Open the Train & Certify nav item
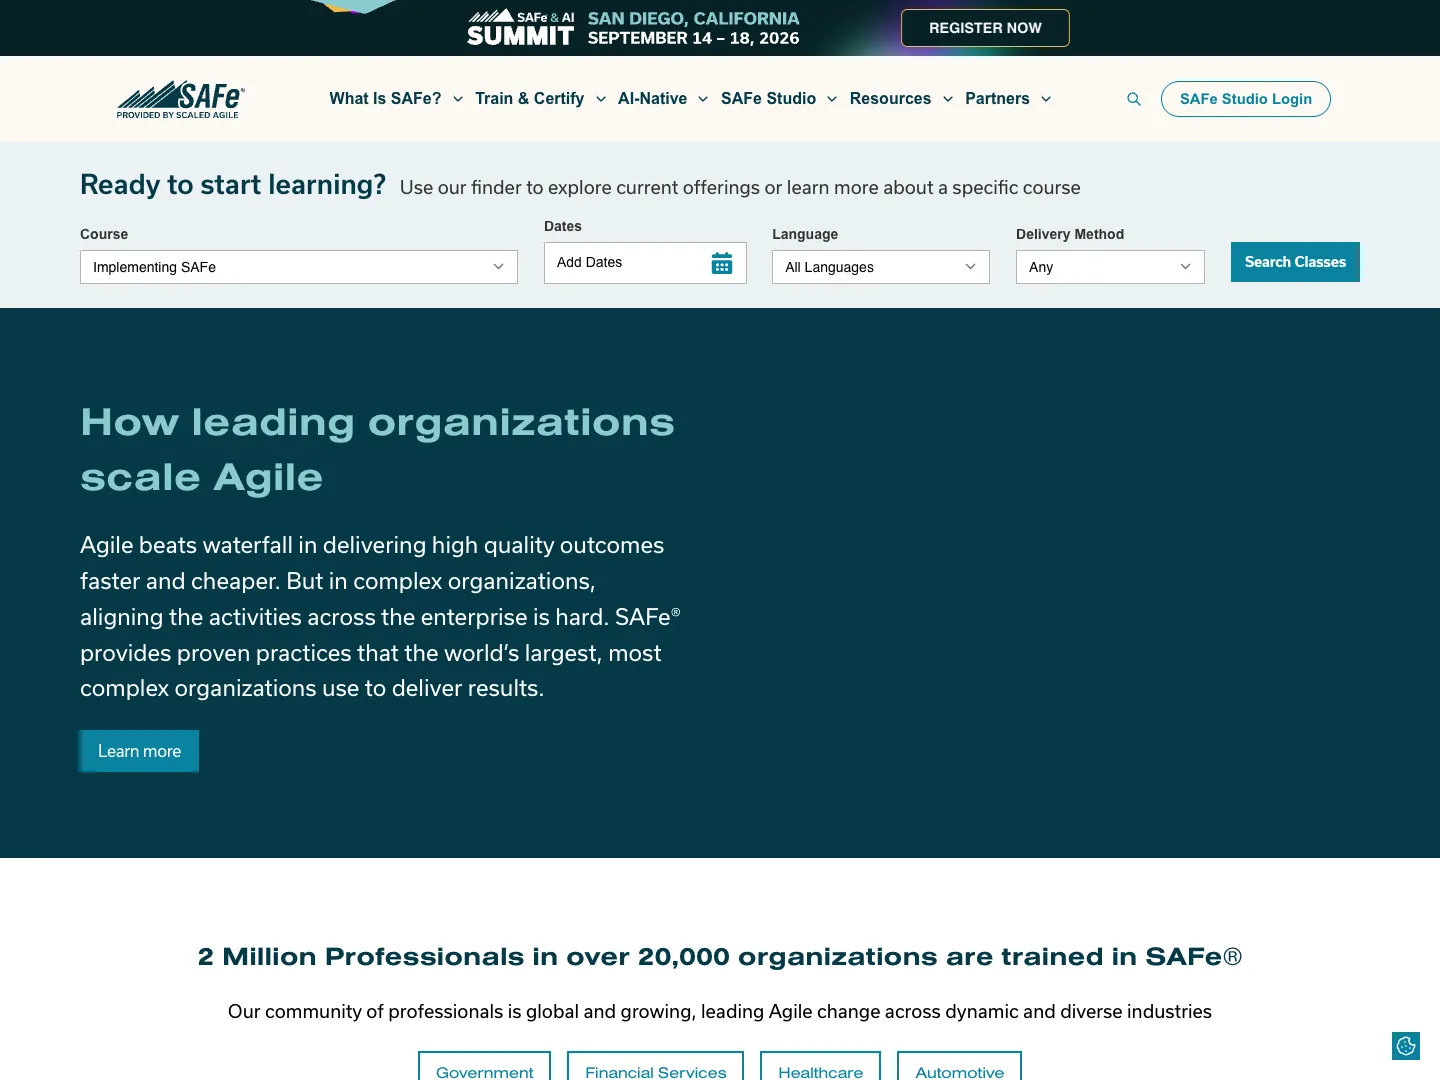 coord(529,99)
